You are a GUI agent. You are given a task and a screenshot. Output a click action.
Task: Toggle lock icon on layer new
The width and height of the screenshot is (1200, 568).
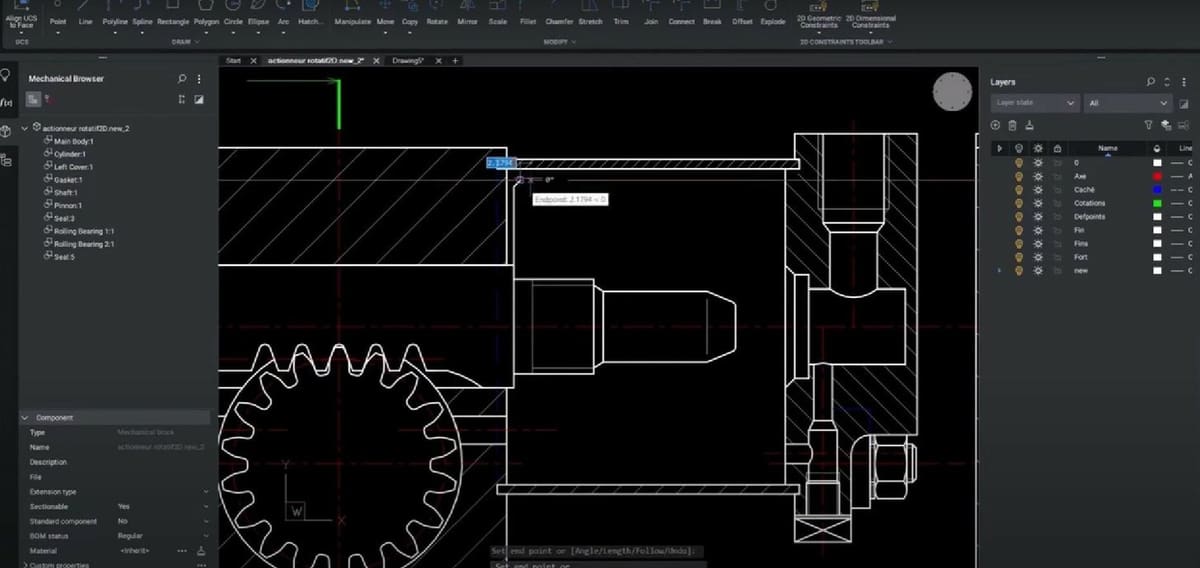(1058, 270)
